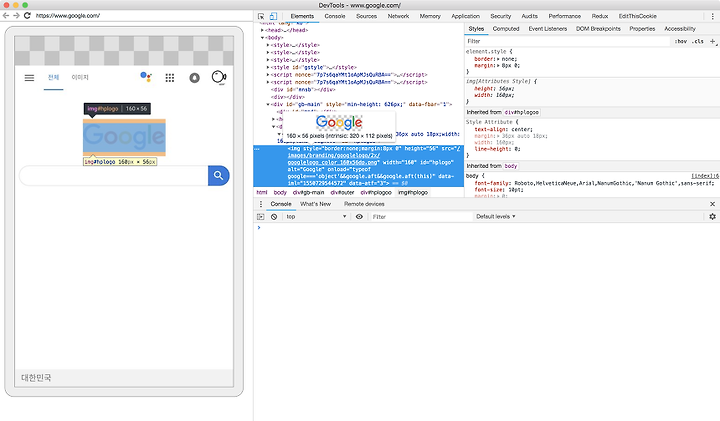The width and height of the screenshot is (720, 421).
Task: Open the (index):6 source link
Action: click(x=705, y=176)
